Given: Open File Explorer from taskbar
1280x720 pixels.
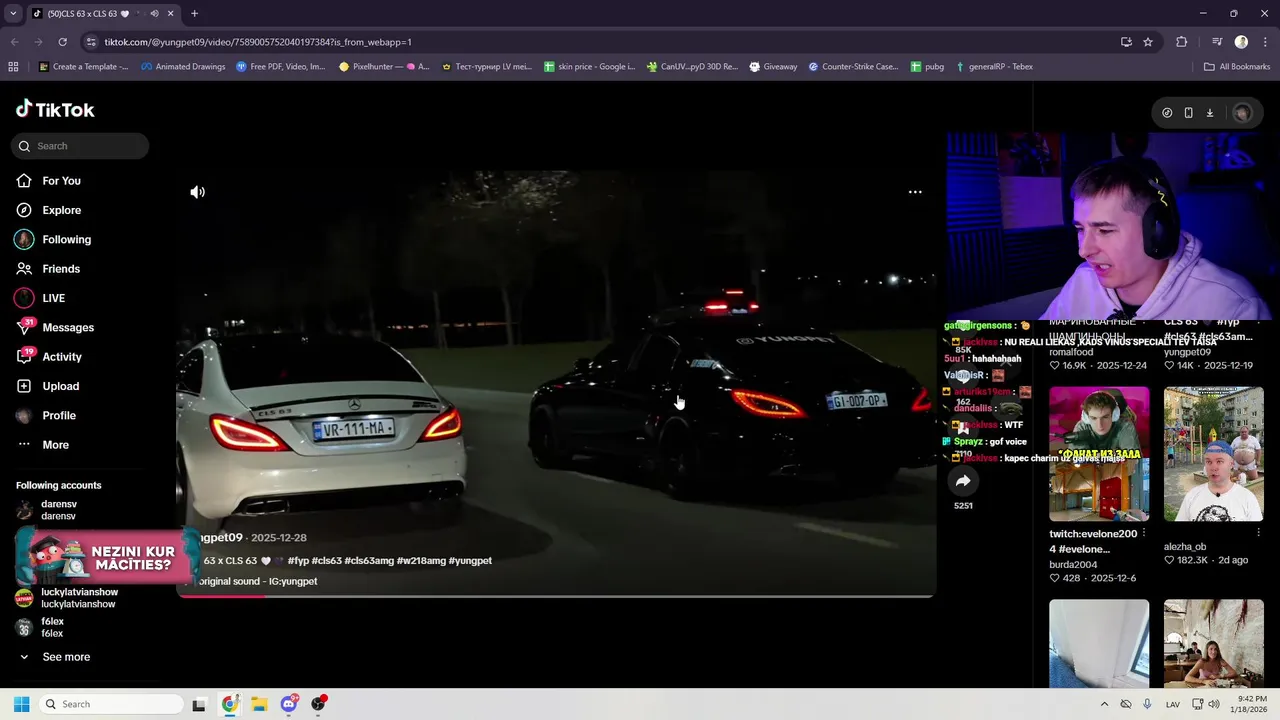Looking at the screenshot, I should [x=259, y=704].
